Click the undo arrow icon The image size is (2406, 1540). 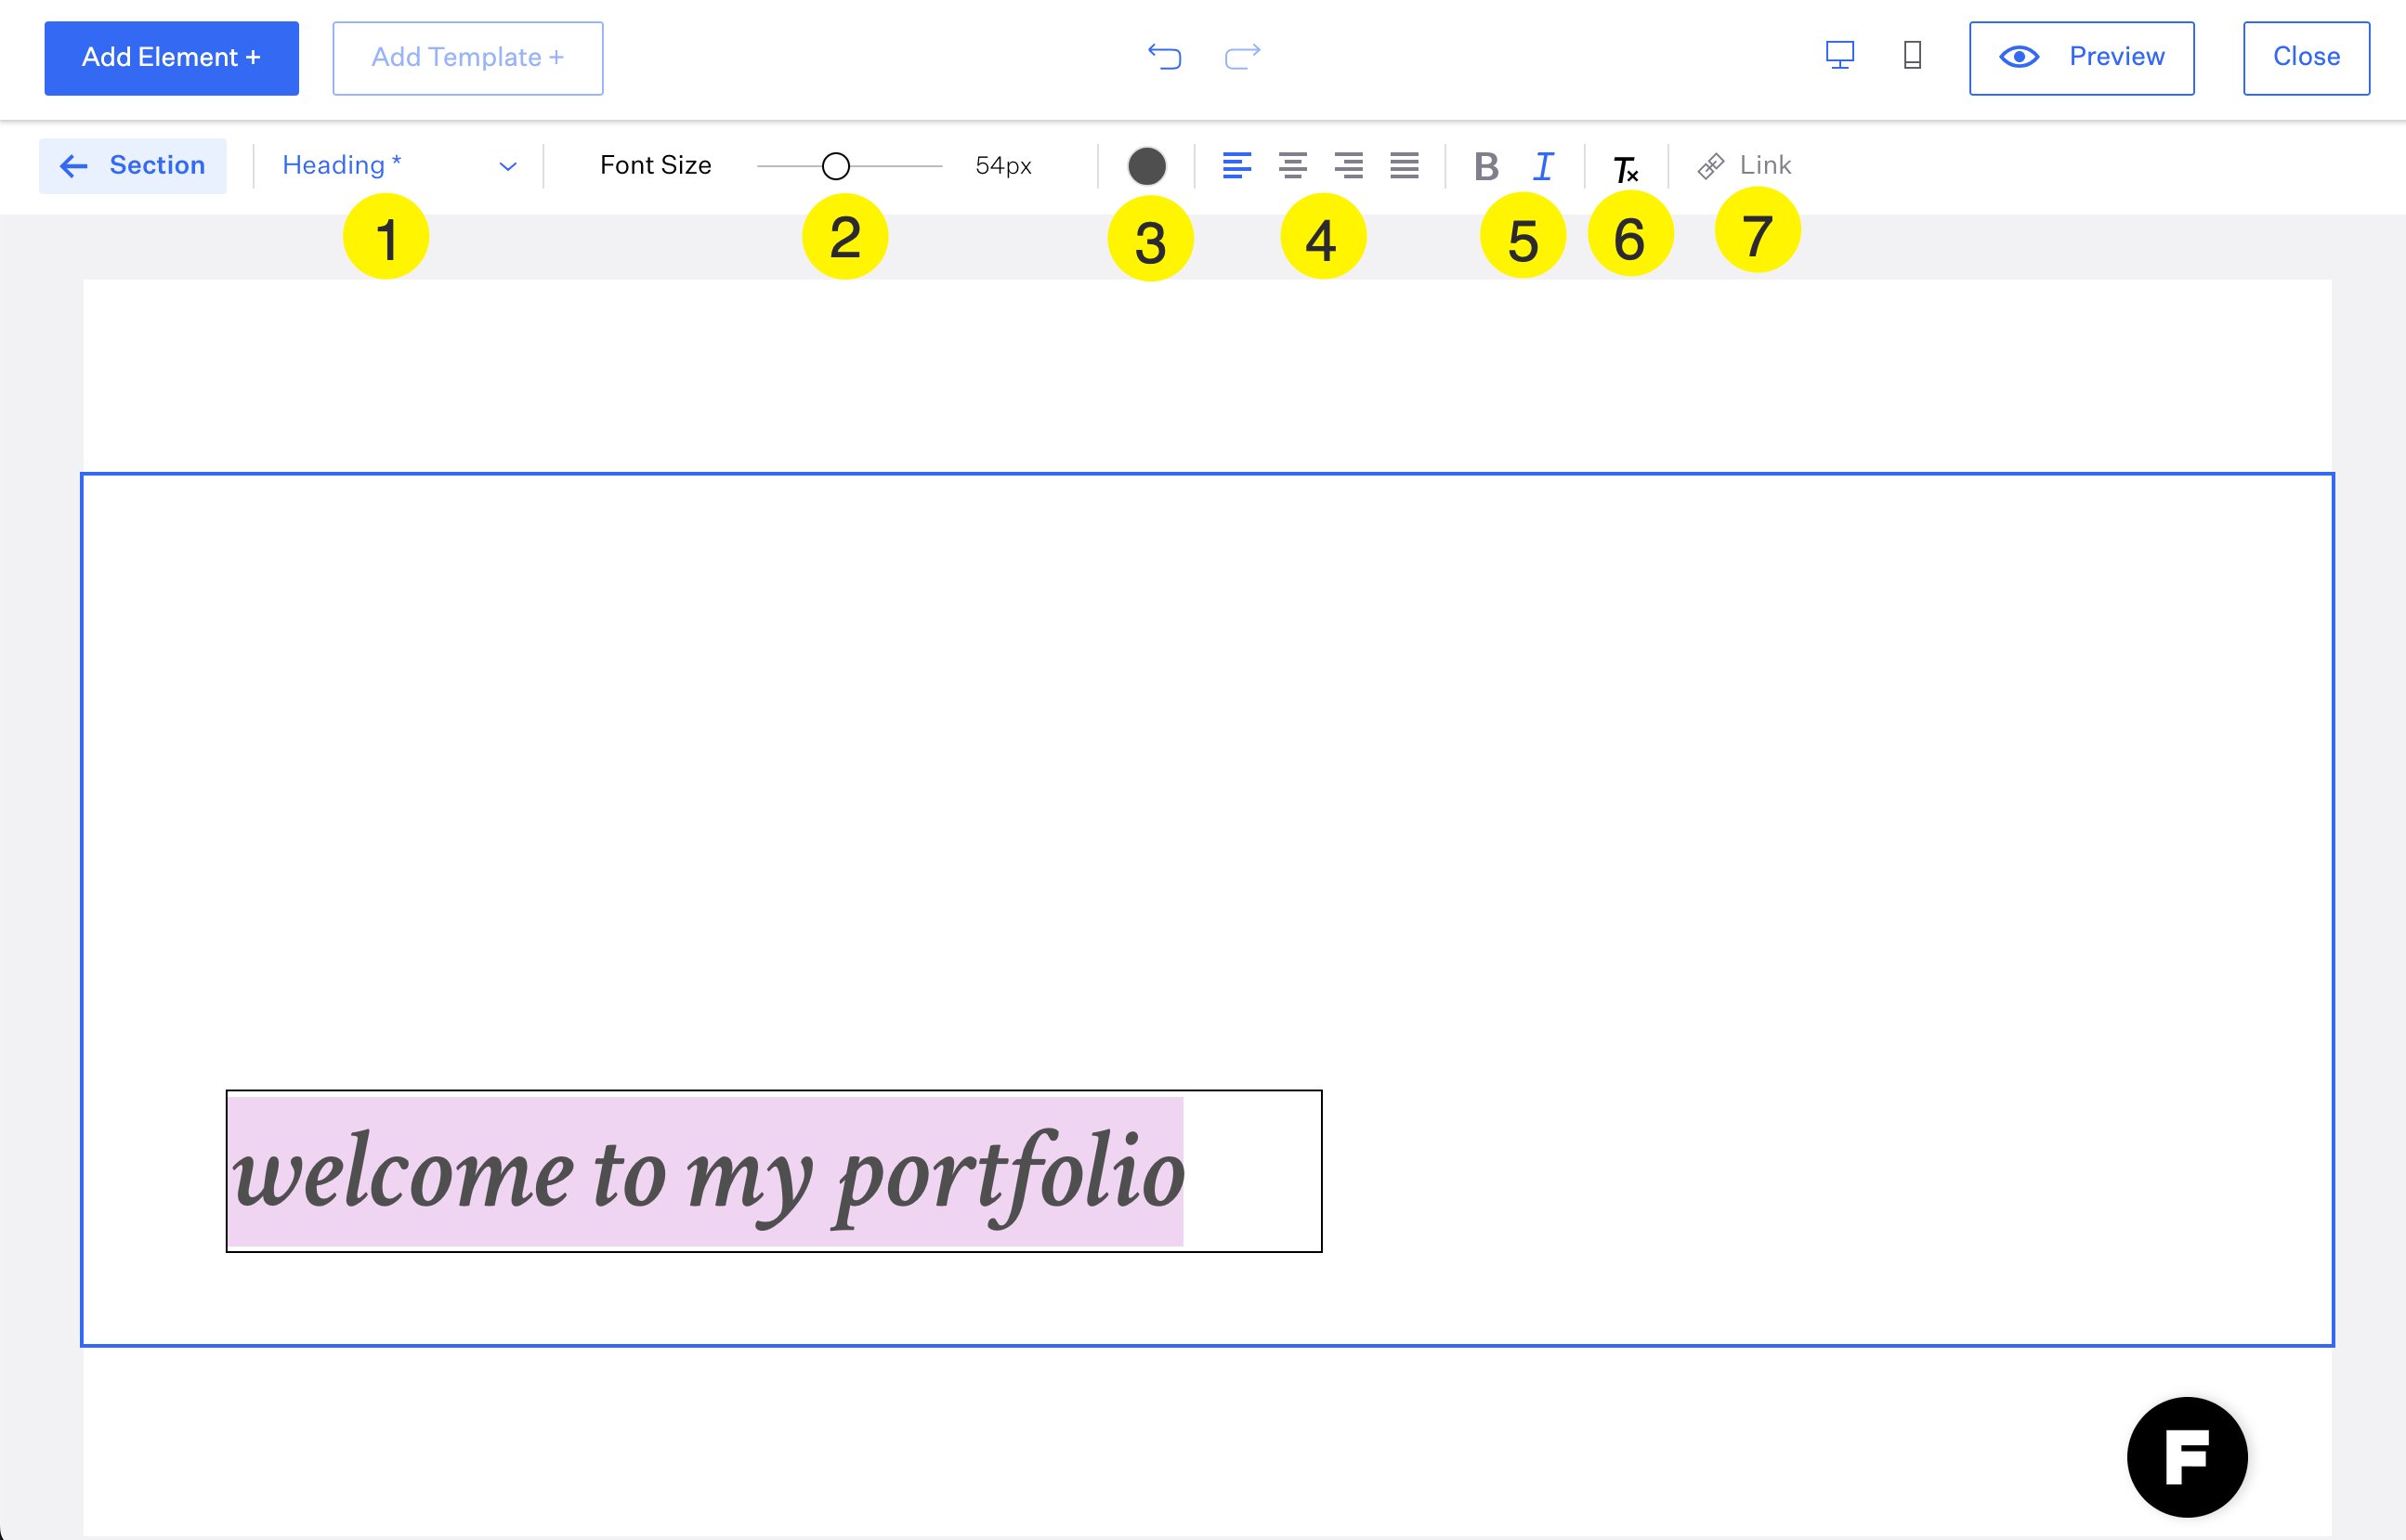[1164, 56]
